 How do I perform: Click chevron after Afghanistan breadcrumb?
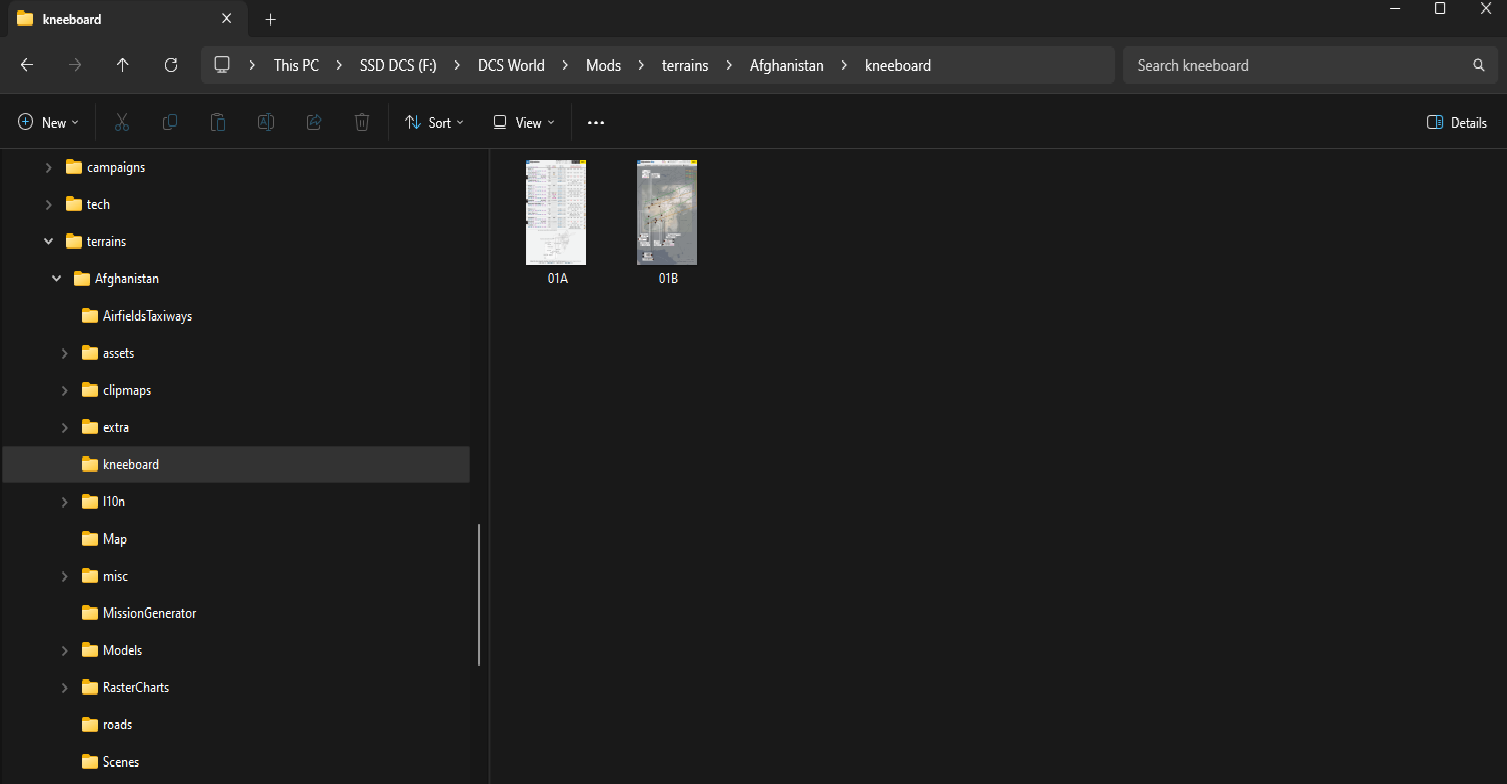click(x=845, y=65)
